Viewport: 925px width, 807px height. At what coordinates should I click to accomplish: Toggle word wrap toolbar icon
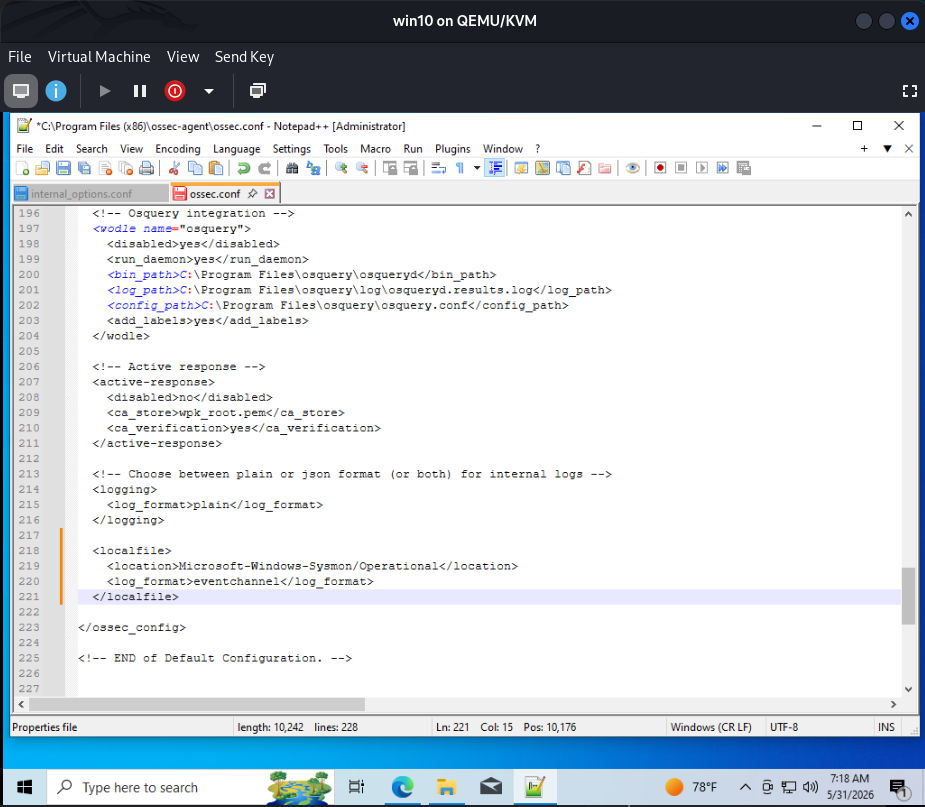pyautogui.click(x=438, y=168)
